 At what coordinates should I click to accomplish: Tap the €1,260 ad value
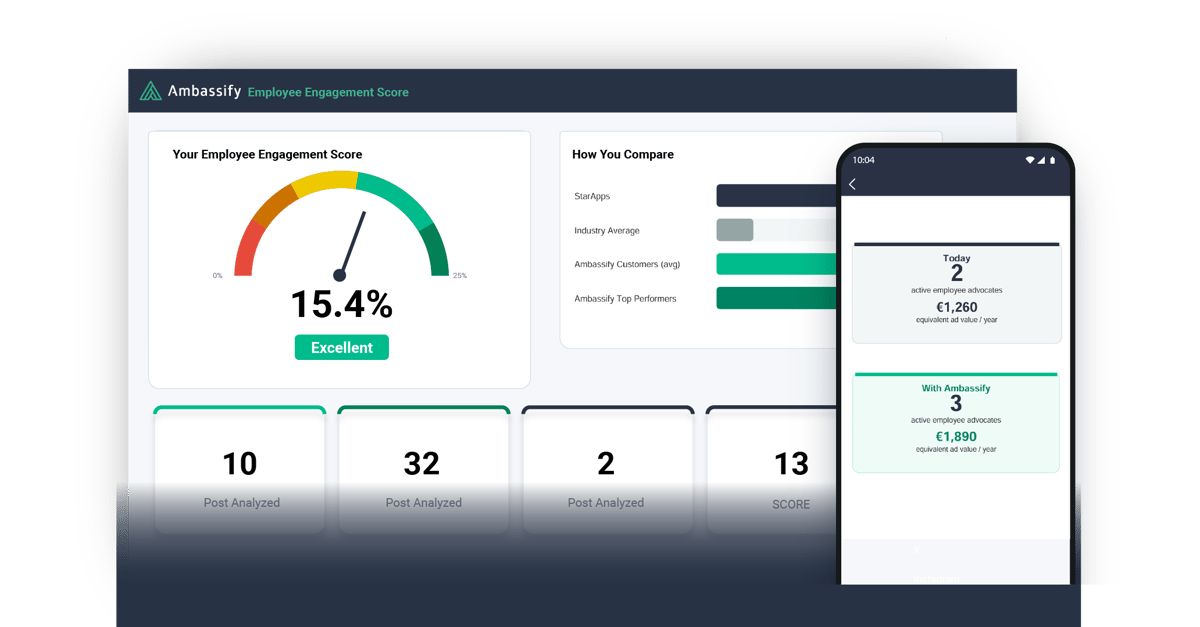pos(957,308)
